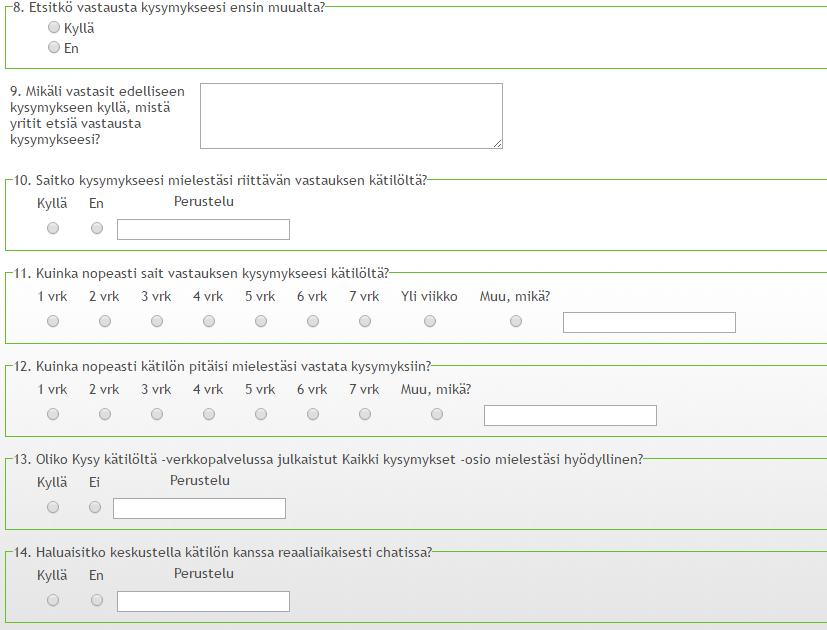Click the question 9 label text
Viewport: 827px width, 630px height.
coord(97,116)
